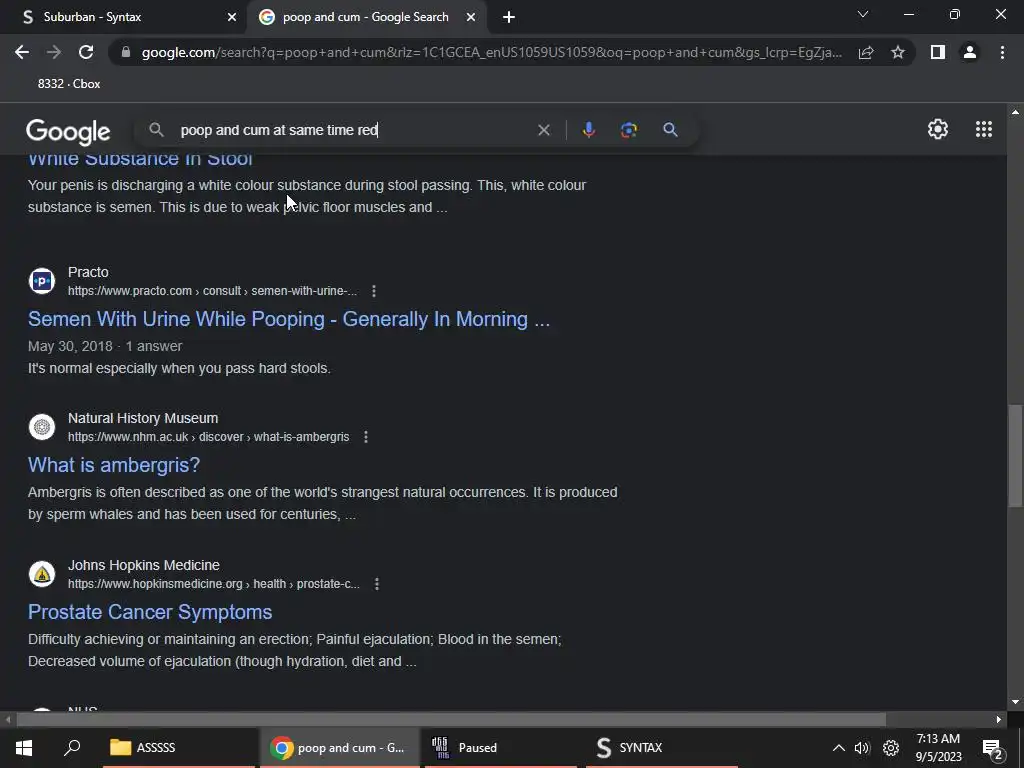Show hidden system tray icons

839,748
